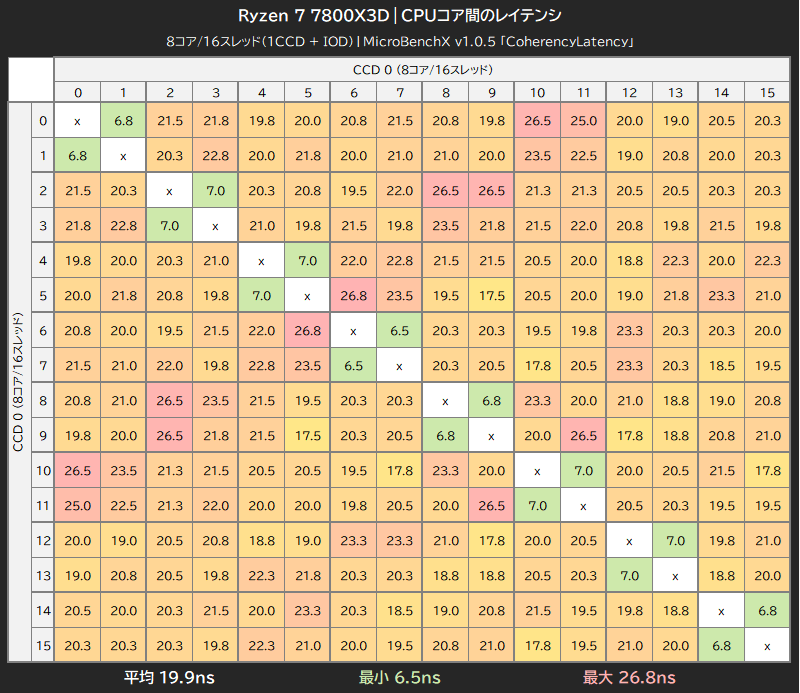Select column header 10
800x693 pixels.
pos(537,92)
